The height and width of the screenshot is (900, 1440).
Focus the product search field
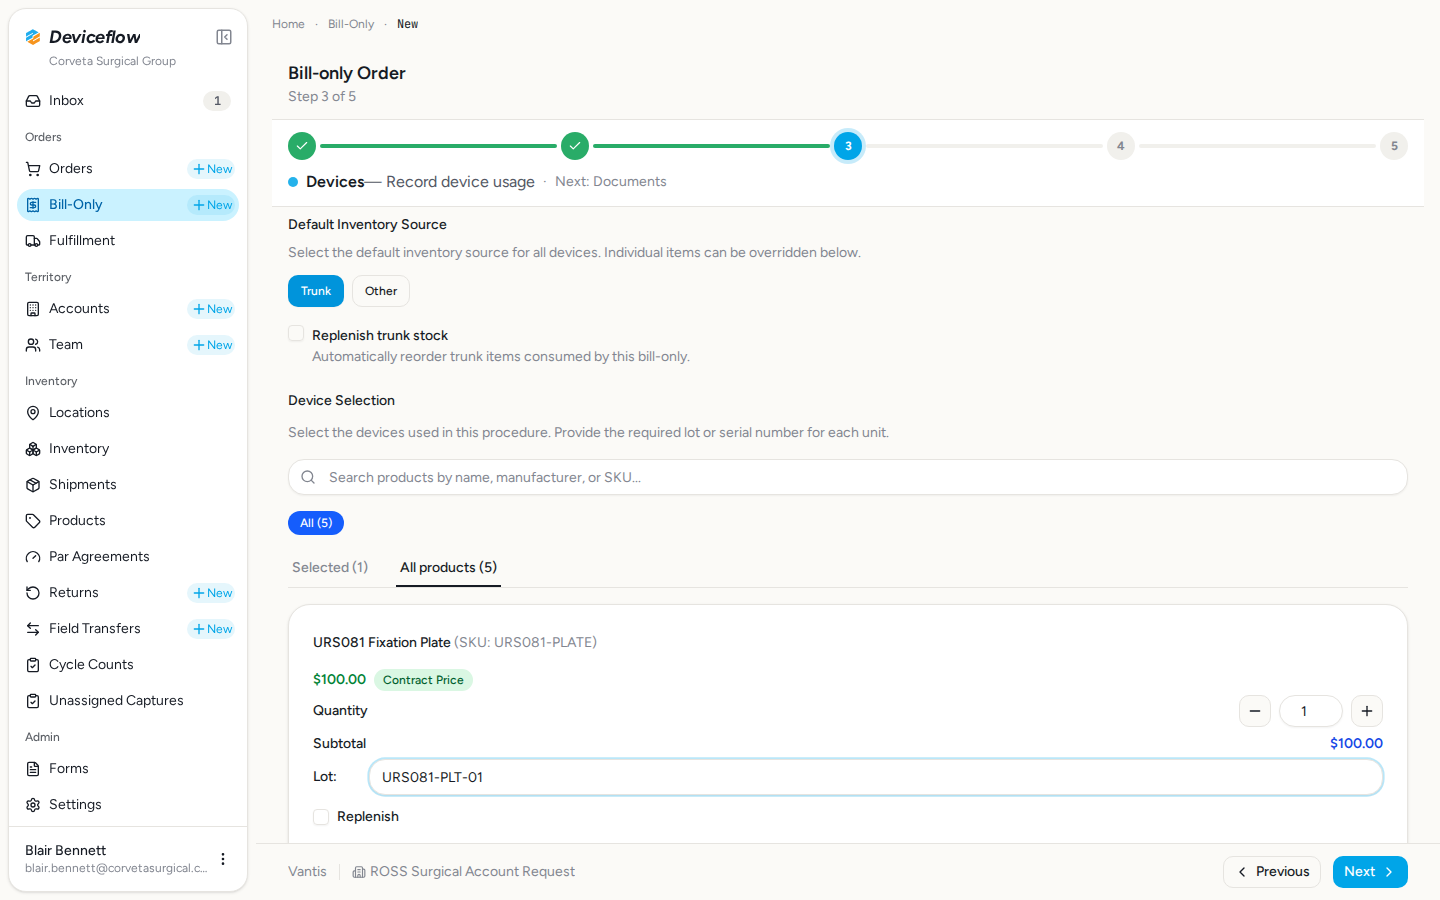point(848,477)
